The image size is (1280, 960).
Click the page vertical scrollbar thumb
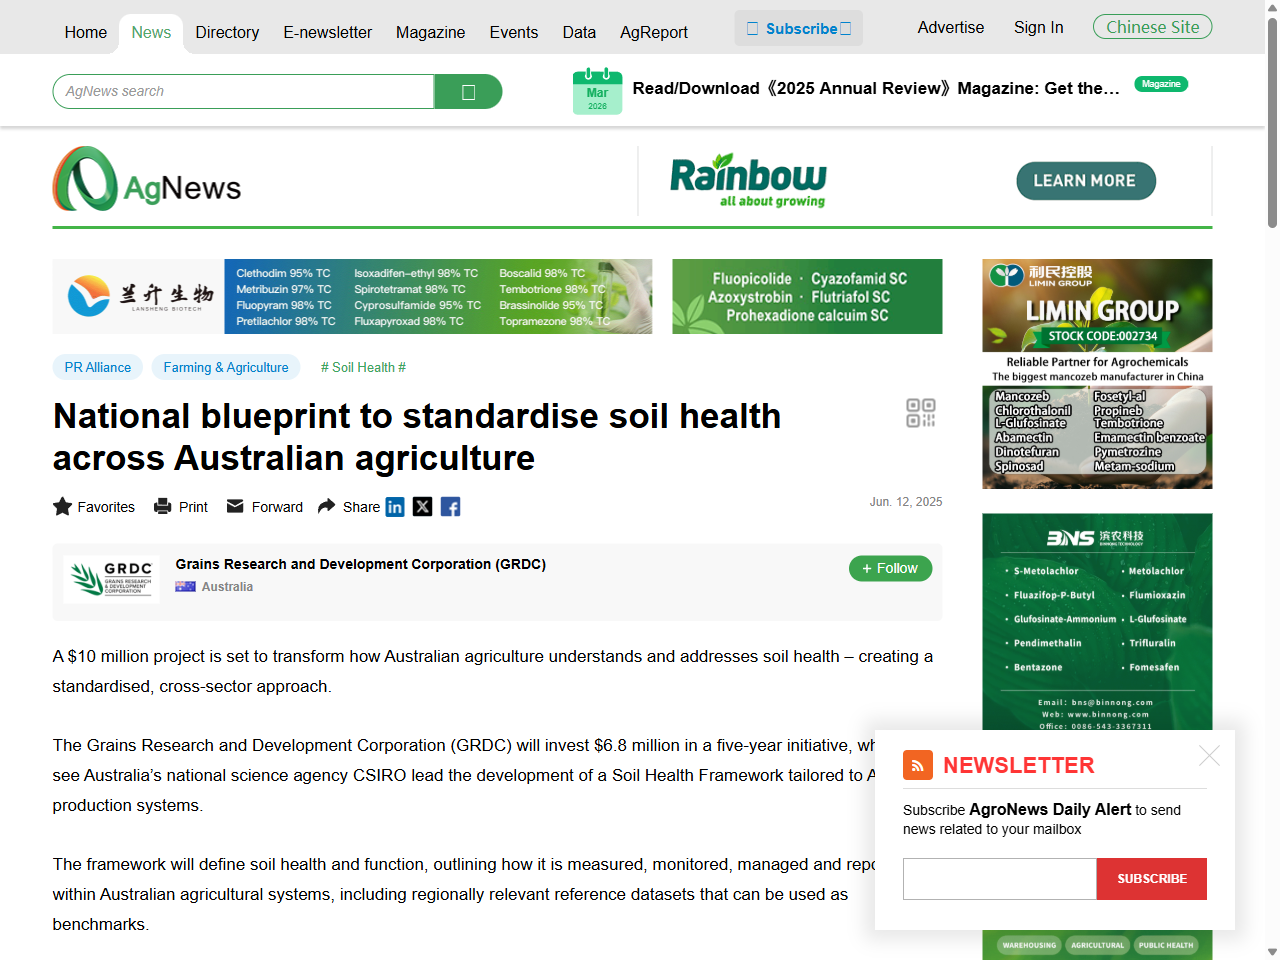[1272, 123]
